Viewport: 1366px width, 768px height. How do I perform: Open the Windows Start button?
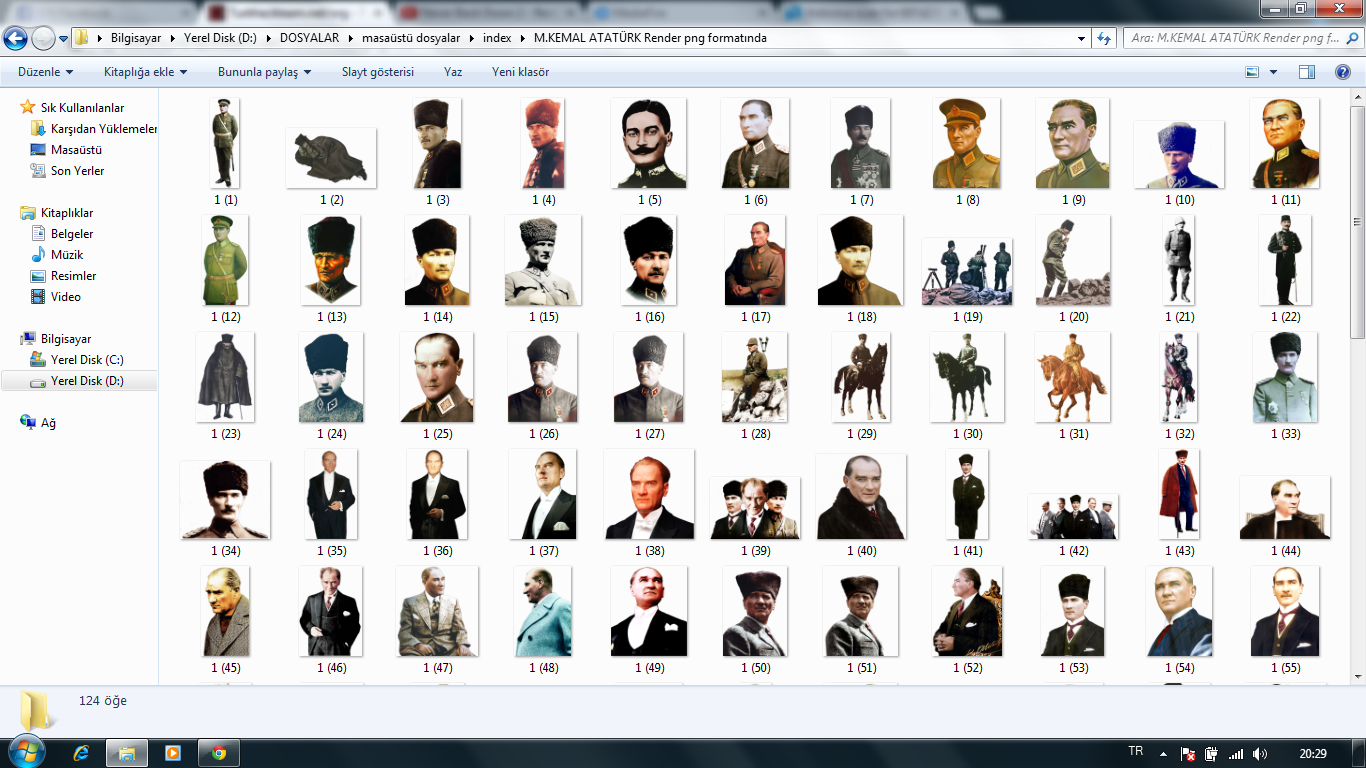click(26, 752)
